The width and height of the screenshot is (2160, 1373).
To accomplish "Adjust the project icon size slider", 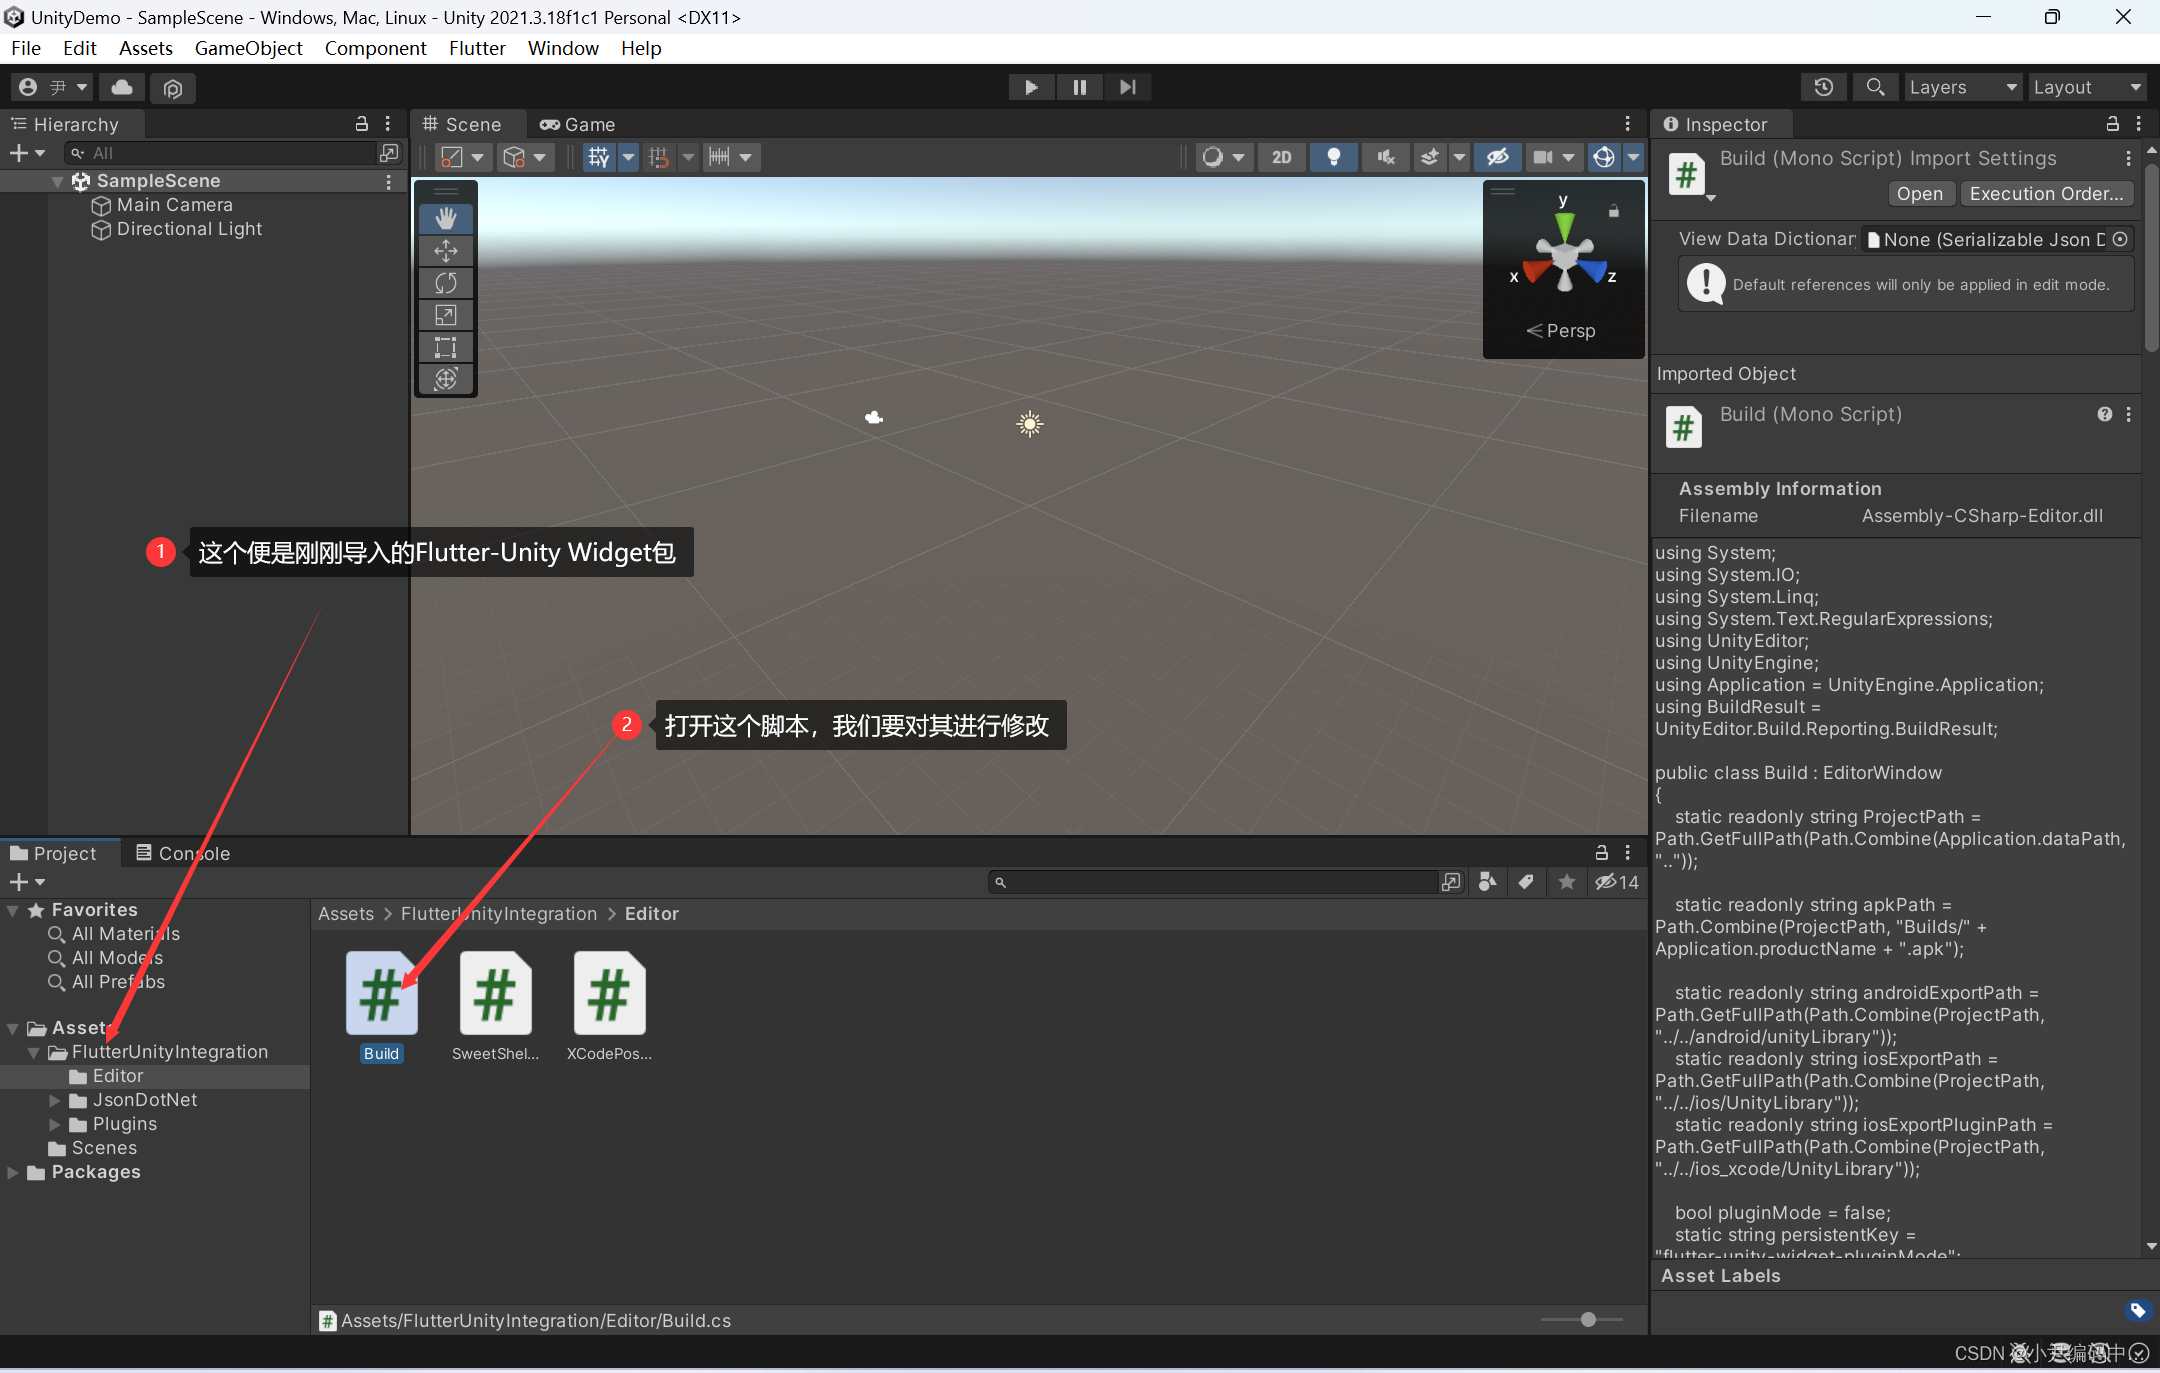I will 1588,1320.
